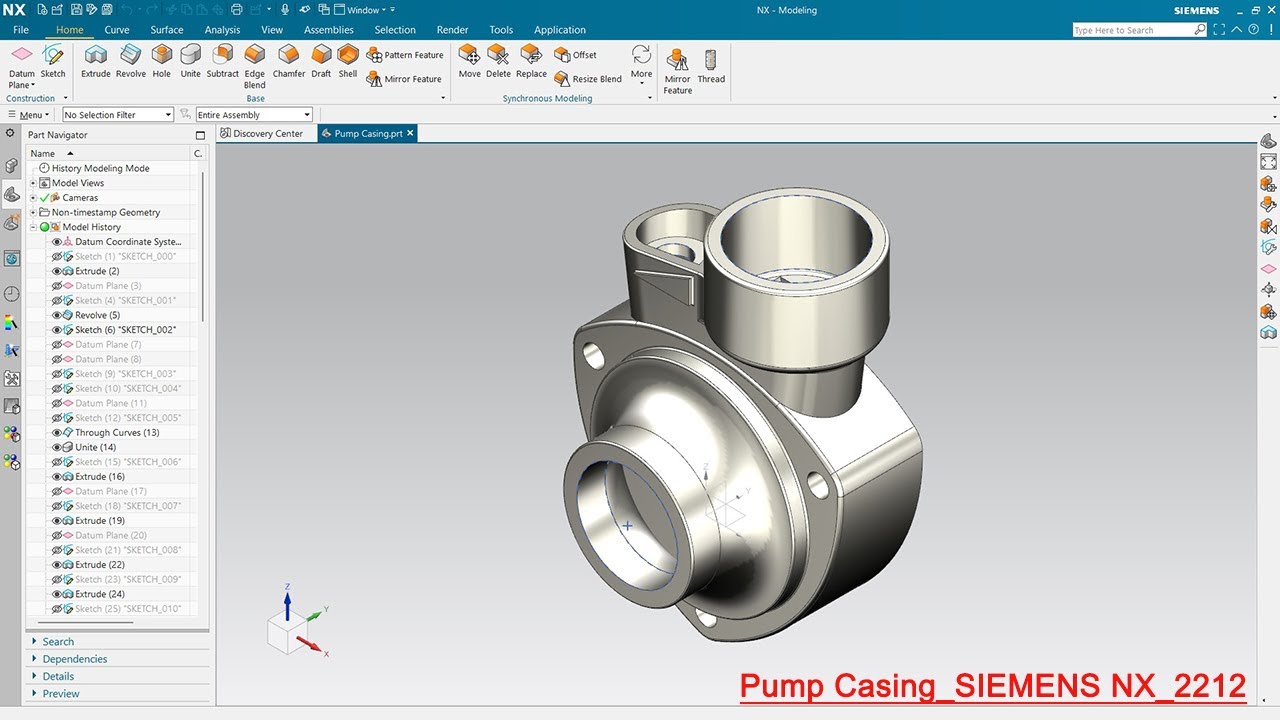Open the Thread tool
Image resolution: width=1280 pixels, height=720 pixels.
pyautogui.click(x=711, y=66)
